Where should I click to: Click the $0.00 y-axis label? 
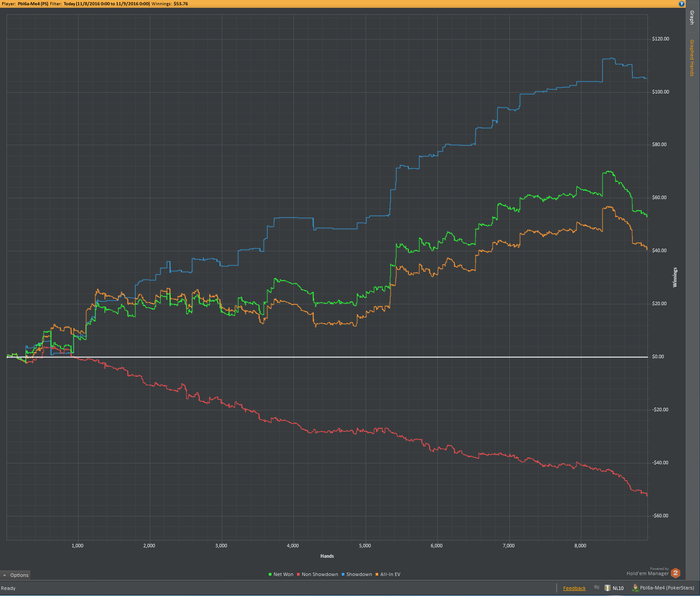658,357
